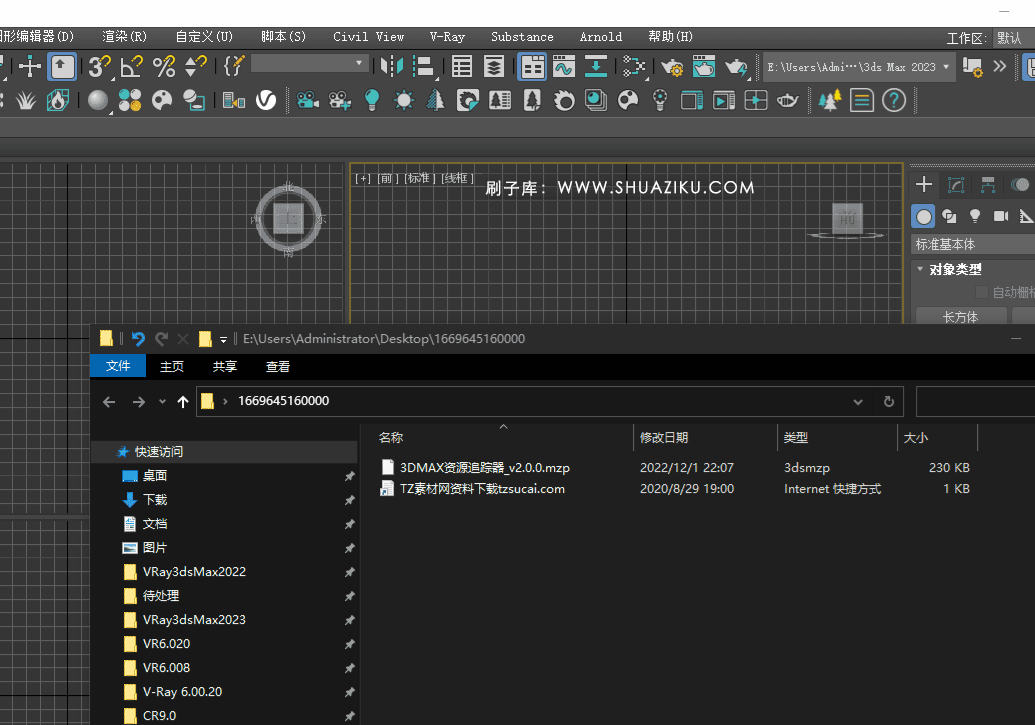Open Render Setup teapot icon

pyautogui.click(x=672, y=67)
